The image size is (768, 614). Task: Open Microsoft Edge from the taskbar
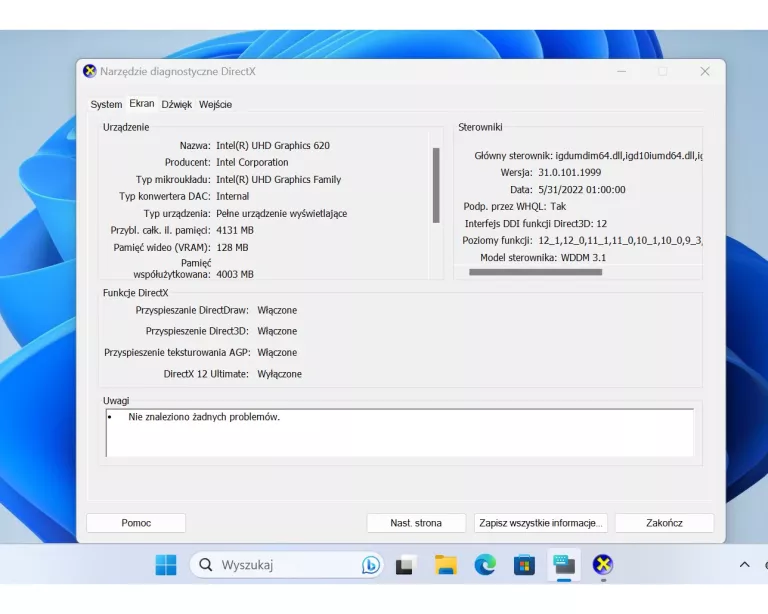(485, 565)
